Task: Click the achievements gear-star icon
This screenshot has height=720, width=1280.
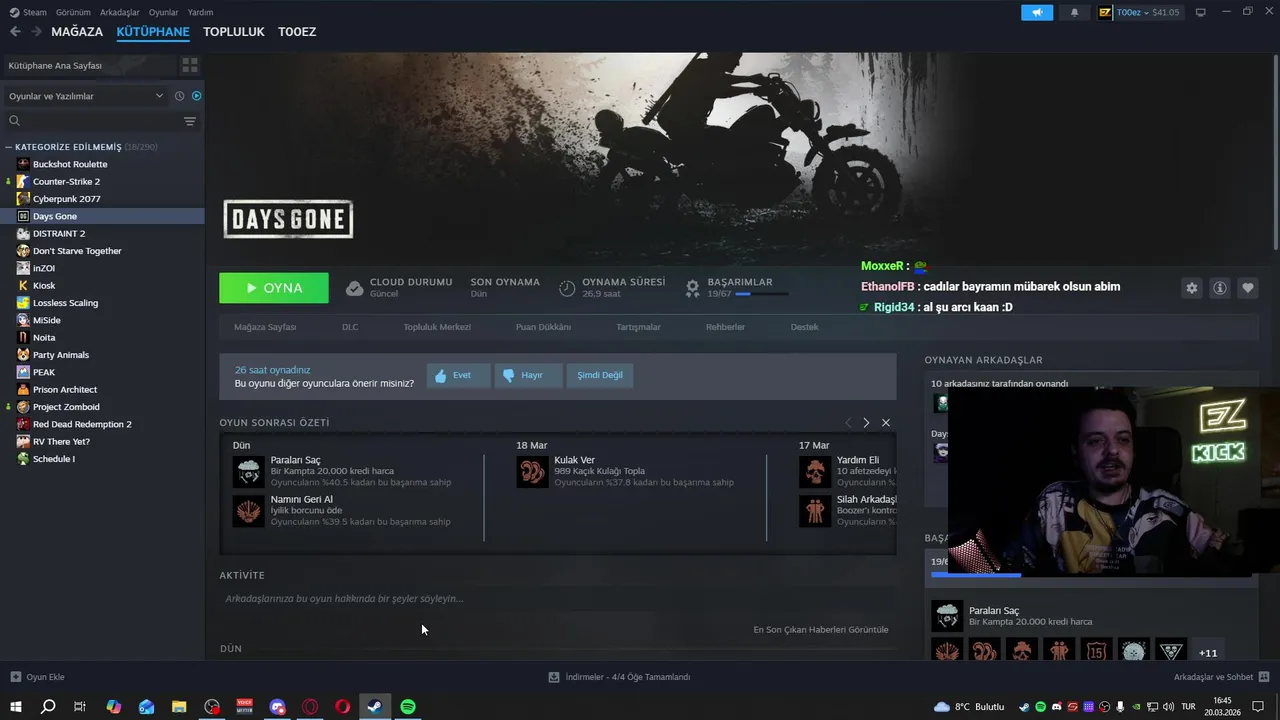Action: (x=692, y=288)
